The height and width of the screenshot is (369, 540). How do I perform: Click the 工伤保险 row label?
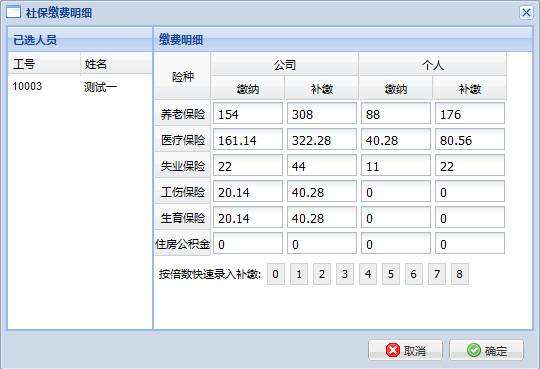[x=183, y=192]
